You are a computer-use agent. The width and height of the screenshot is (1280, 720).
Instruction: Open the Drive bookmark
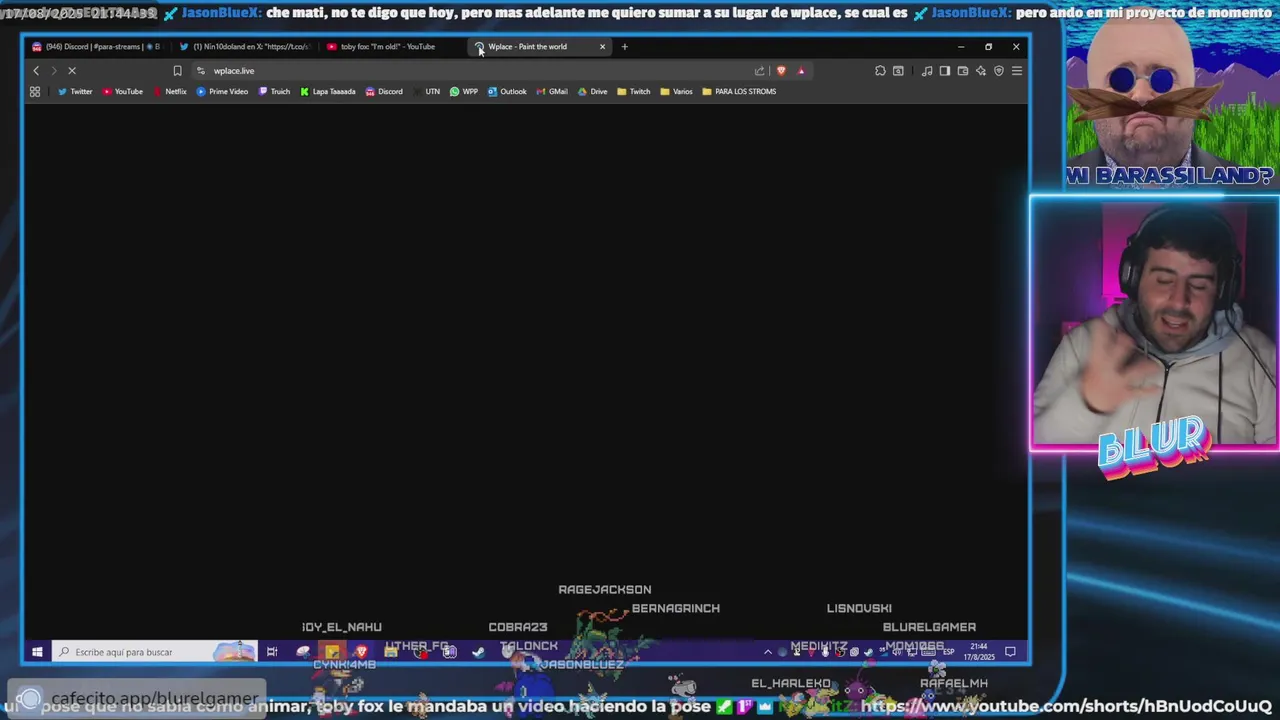tap(593, 92)
